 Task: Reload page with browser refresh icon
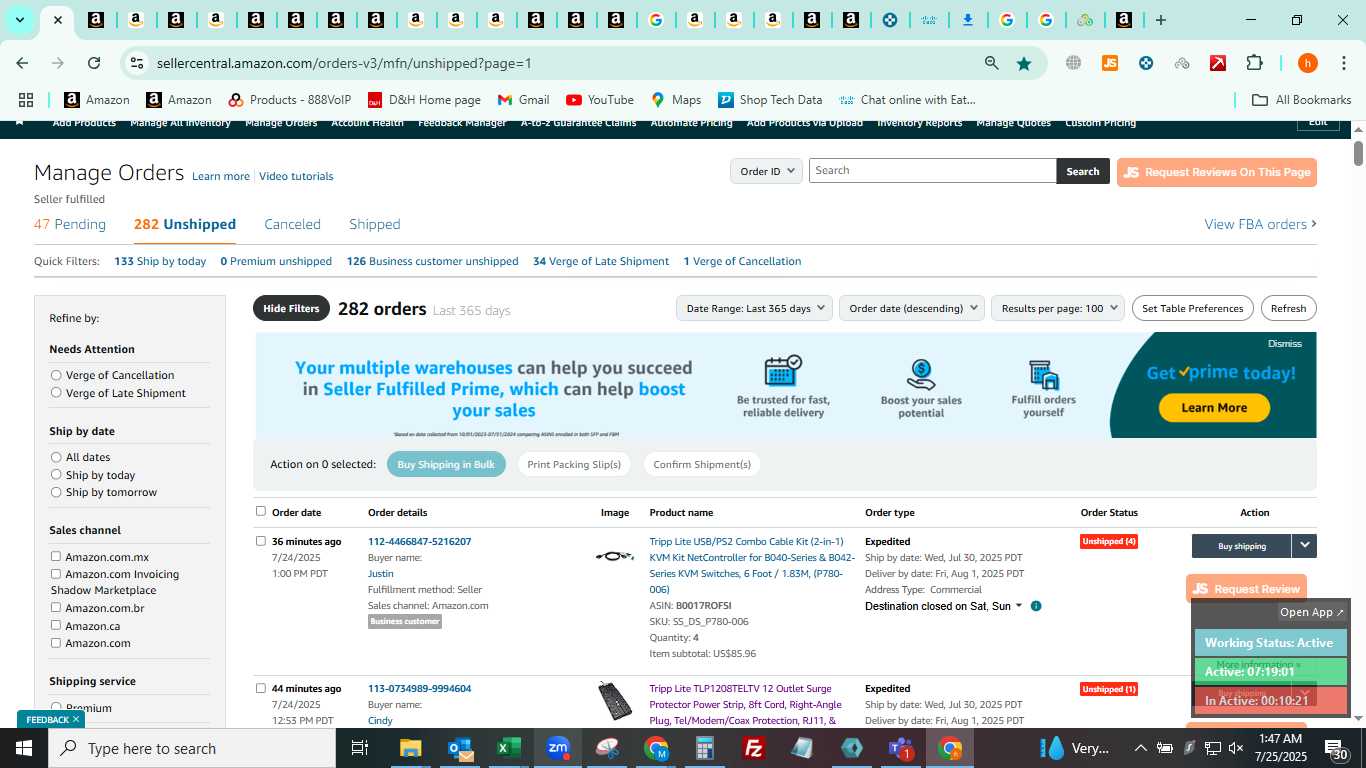pos(94,63)
